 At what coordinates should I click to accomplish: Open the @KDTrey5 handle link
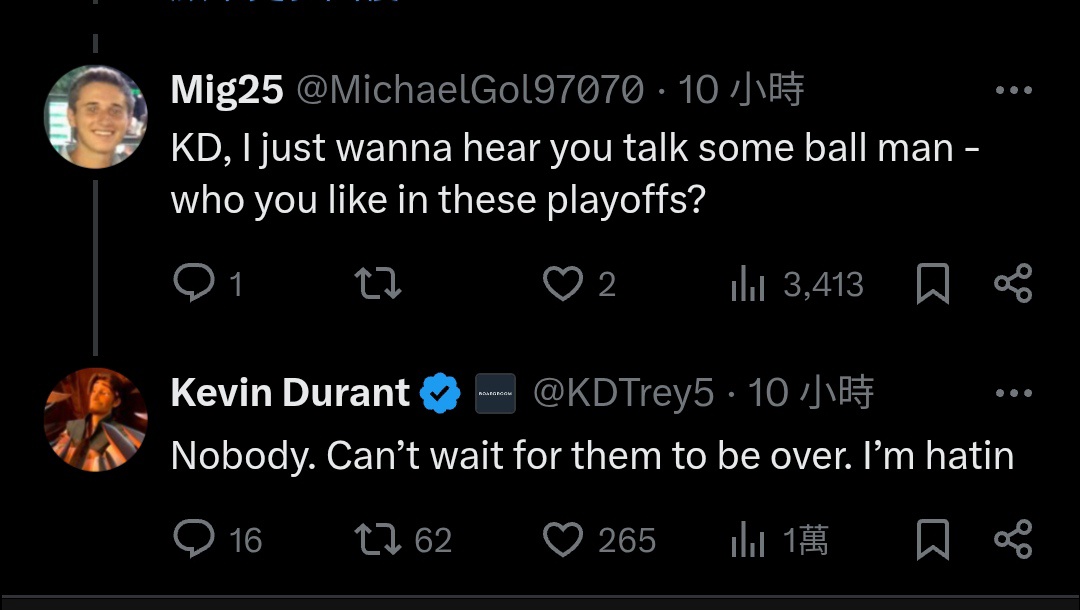tap(623, 393)
